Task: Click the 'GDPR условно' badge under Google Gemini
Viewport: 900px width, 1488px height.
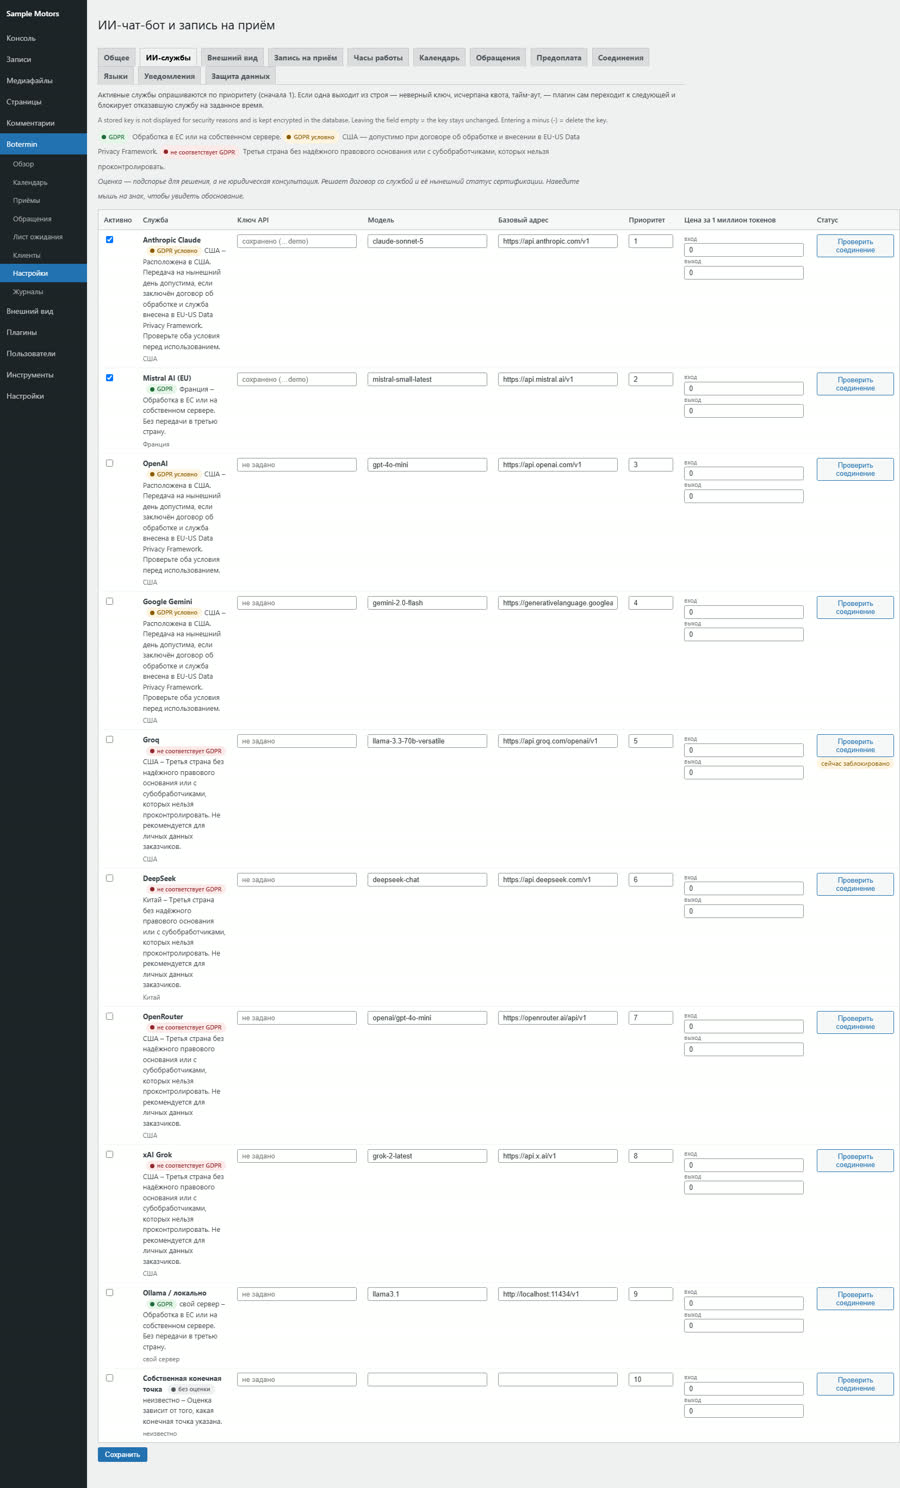Action: (x=173, y=612)
